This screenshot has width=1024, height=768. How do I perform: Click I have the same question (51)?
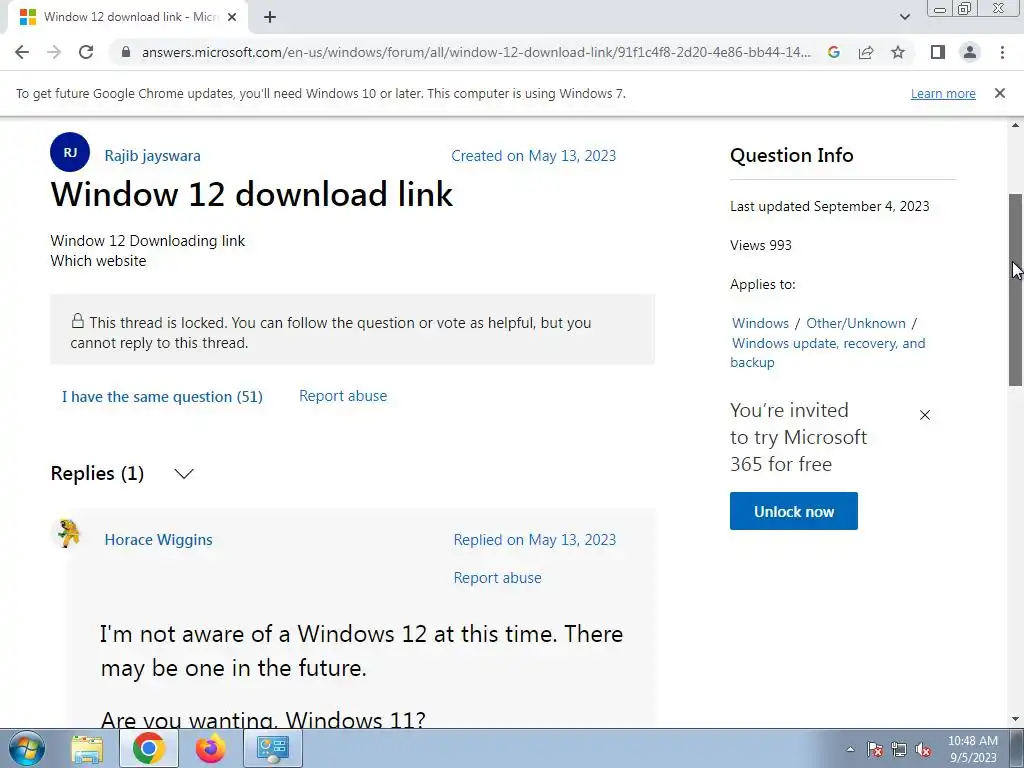coord(162,397)
